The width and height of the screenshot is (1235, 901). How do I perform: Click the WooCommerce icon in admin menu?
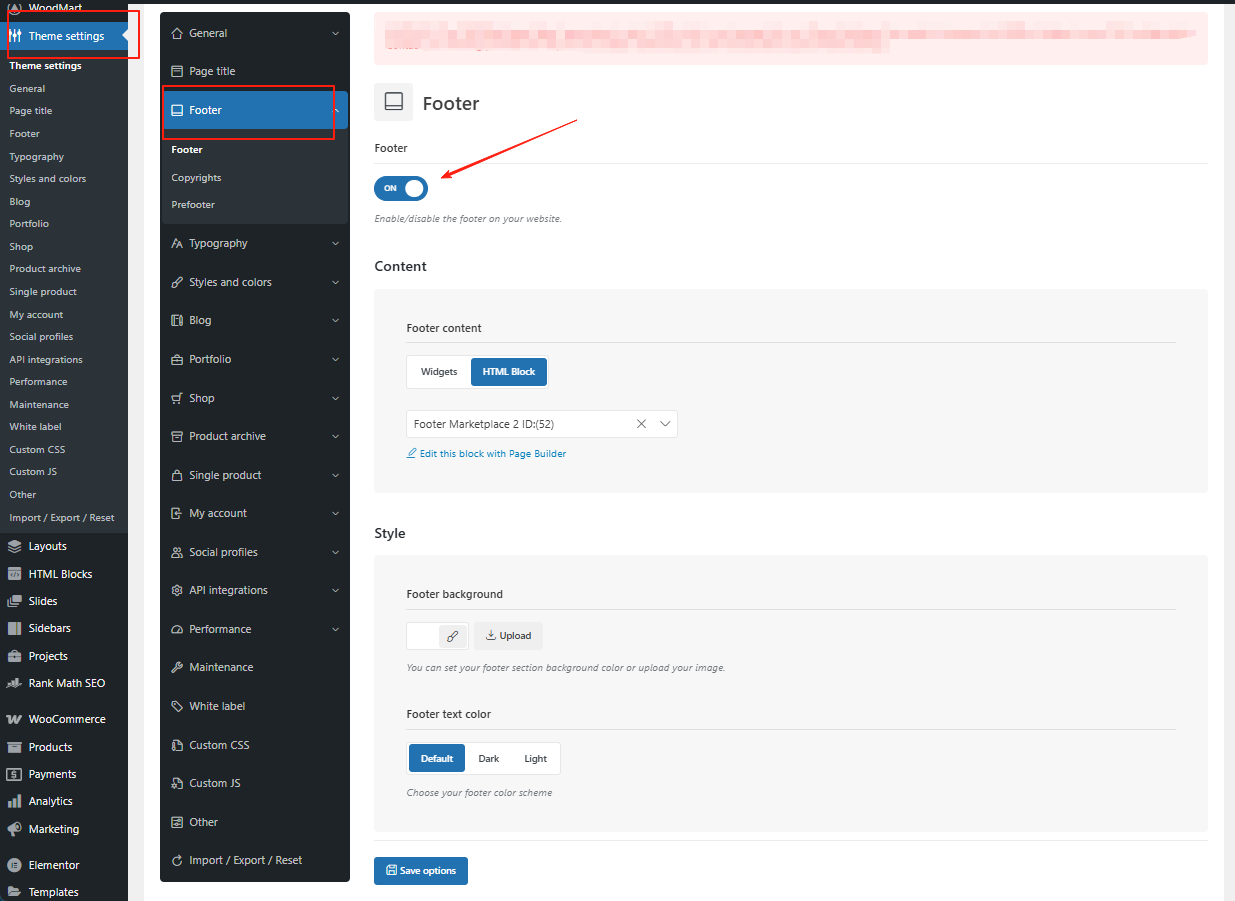[x=14, y=719]
